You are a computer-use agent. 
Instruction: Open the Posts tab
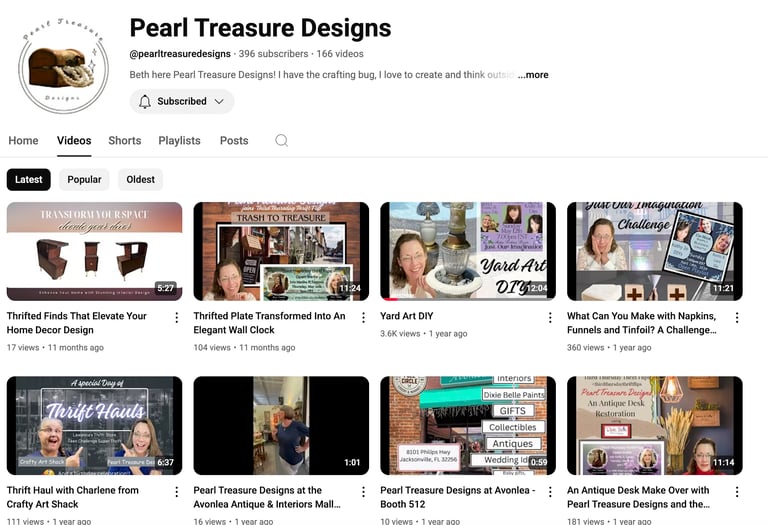point(234,141)
